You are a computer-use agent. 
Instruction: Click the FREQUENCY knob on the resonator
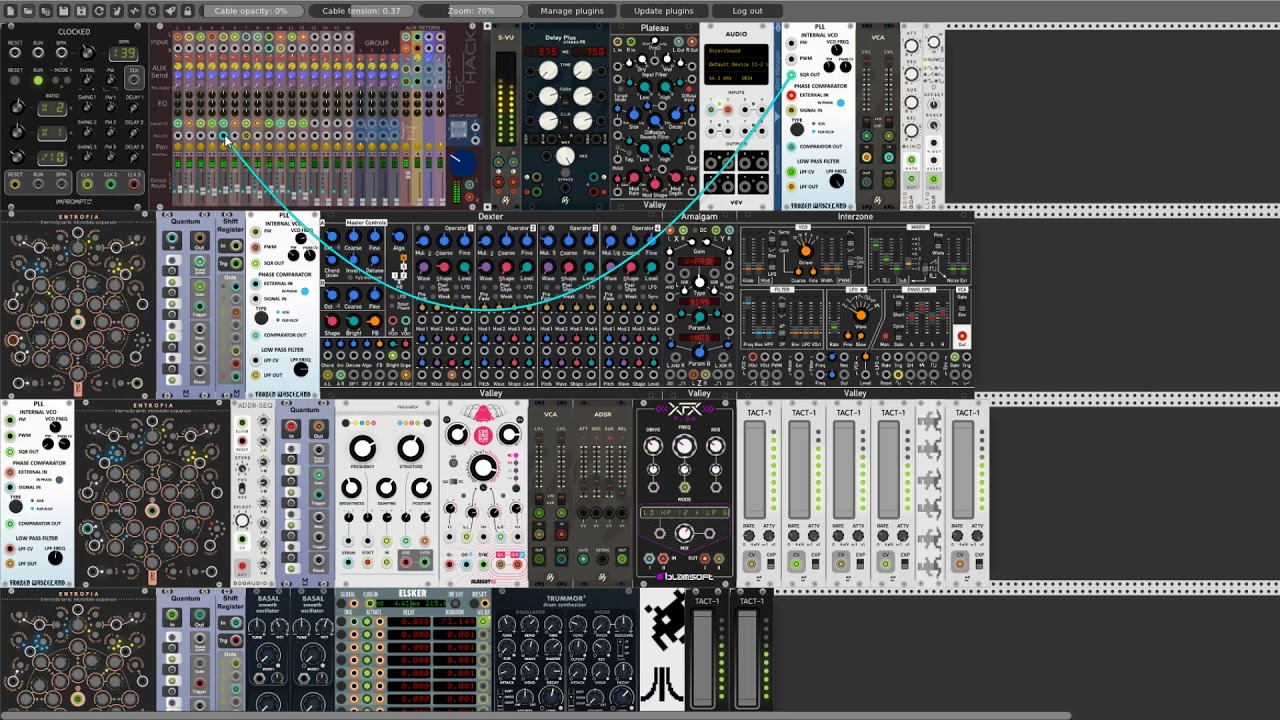pos(362,449)
